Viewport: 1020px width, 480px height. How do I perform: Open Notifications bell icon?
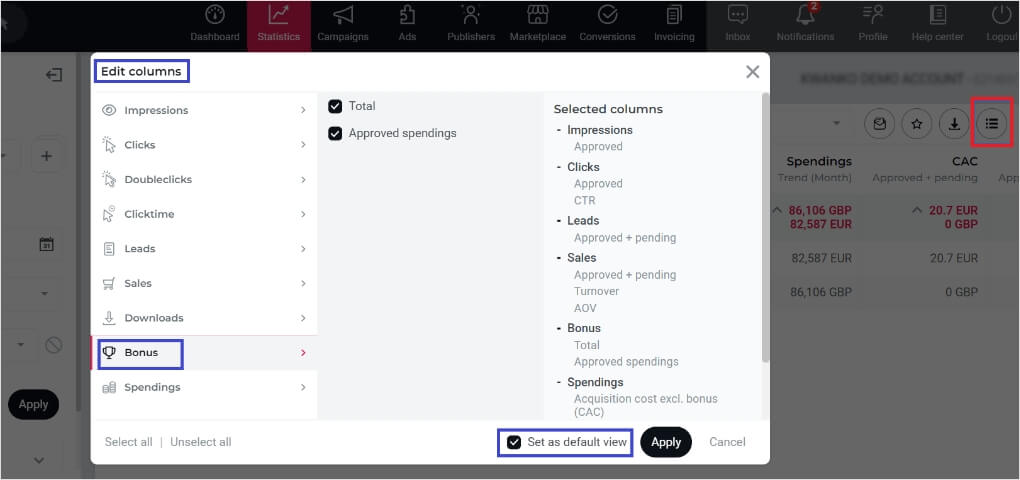(805, 17)
